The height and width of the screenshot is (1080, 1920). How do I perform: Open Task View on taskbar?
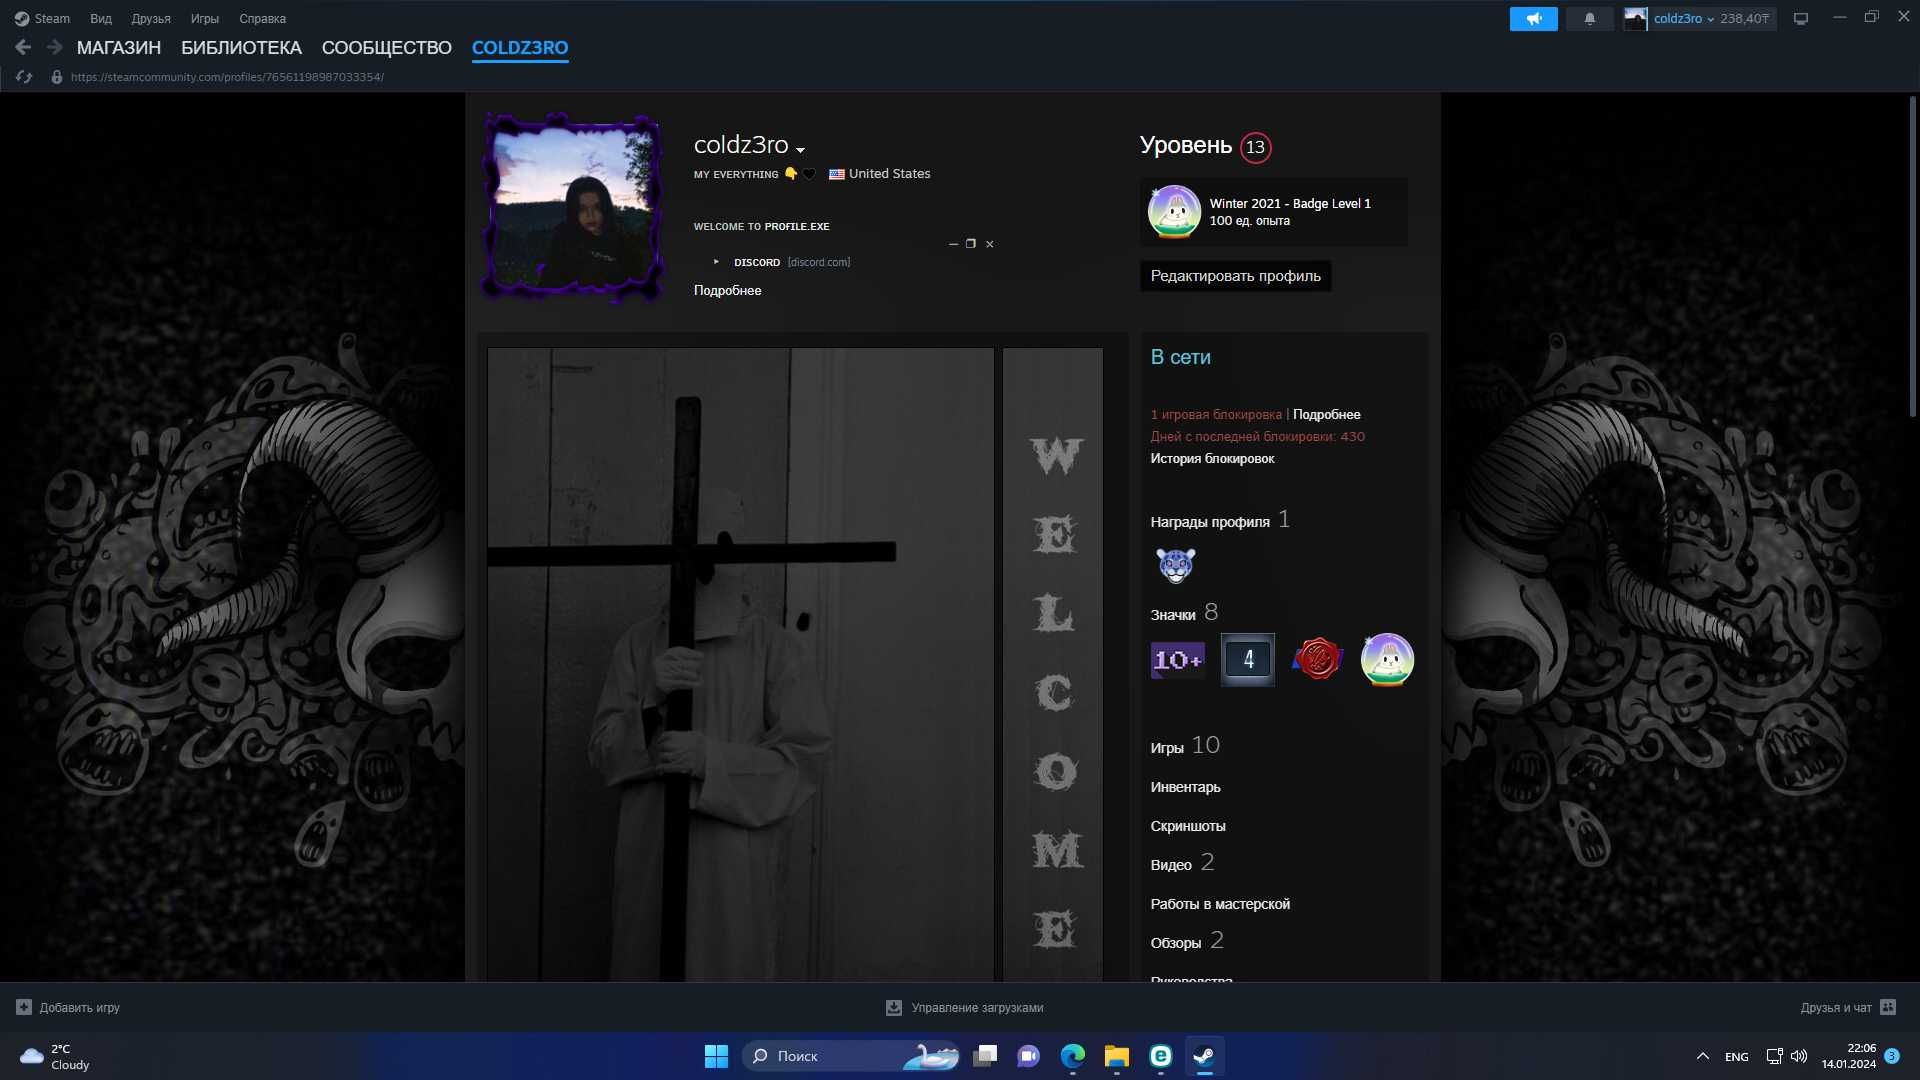coord(985,1056)
